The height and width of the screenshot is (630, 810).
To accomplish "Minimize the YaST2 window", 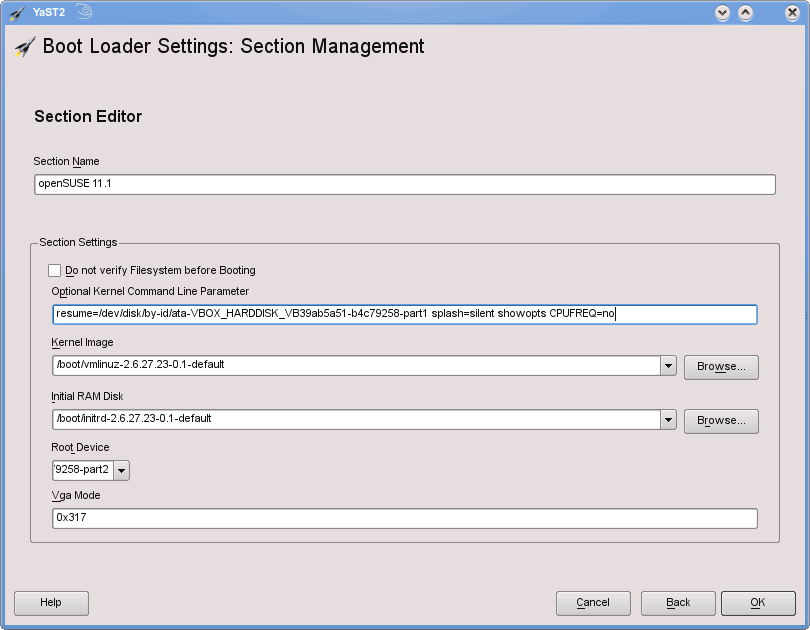I will point(722,13).
